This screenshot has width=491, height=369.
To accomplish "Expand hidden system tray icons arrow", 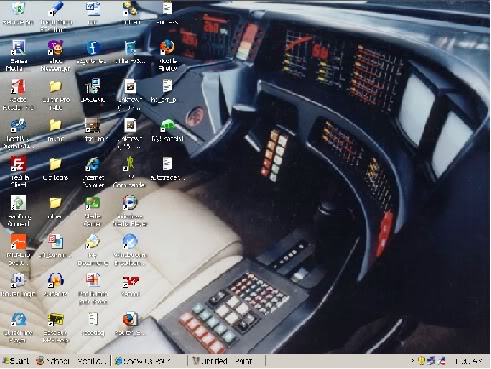I will pyautogui.click(x=413, y=361).
